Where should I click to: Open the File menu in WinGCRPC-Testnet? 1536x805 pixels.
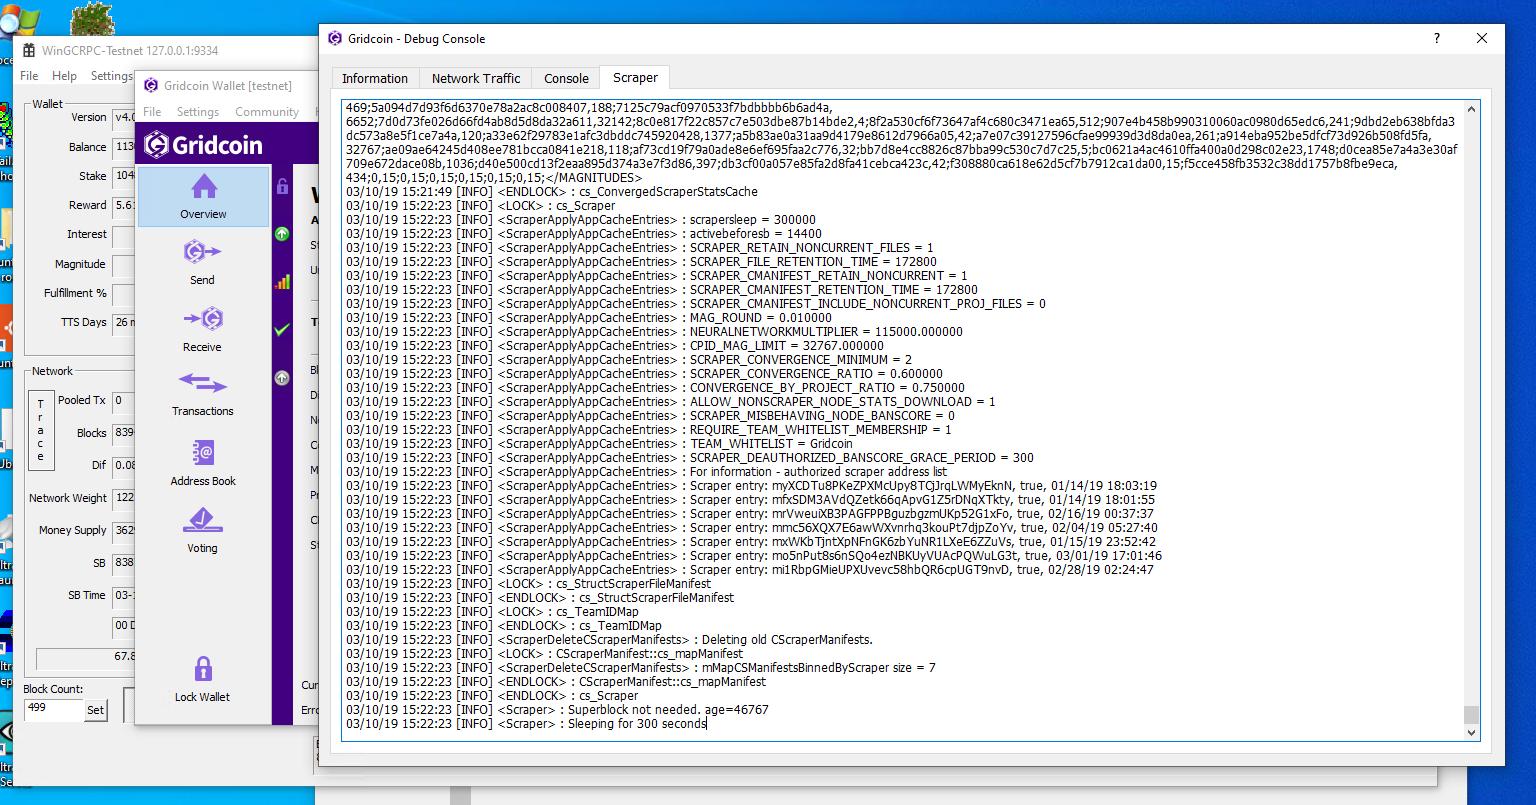29,76
